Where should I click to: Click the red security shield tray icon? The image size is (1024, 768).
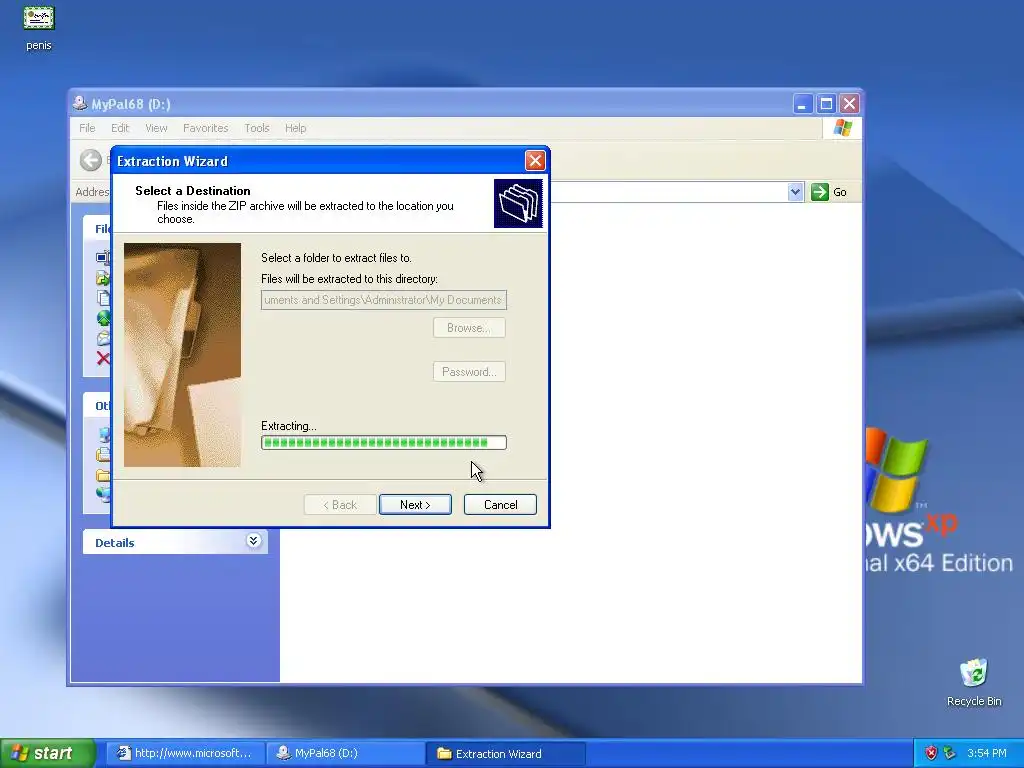point(931,753)
